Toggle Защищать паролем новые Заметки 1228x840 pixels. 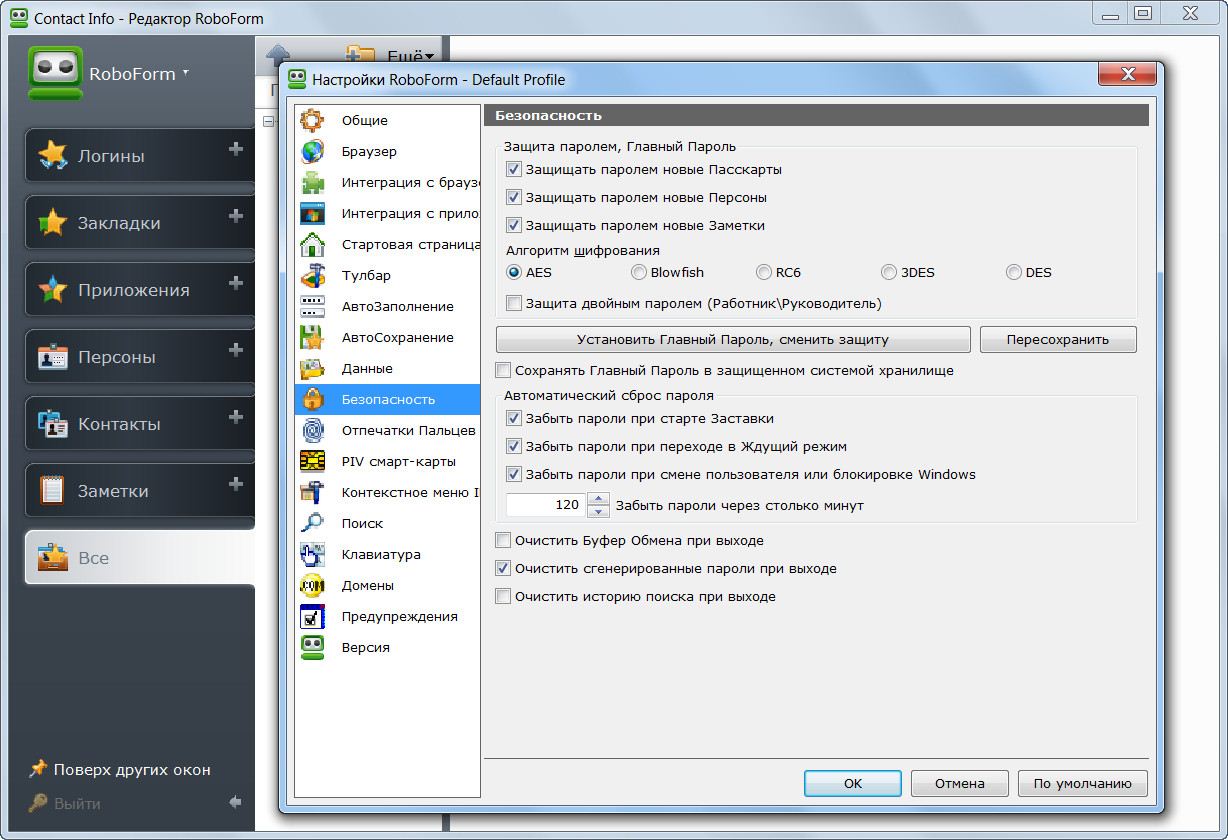click(x=514, y=225)
